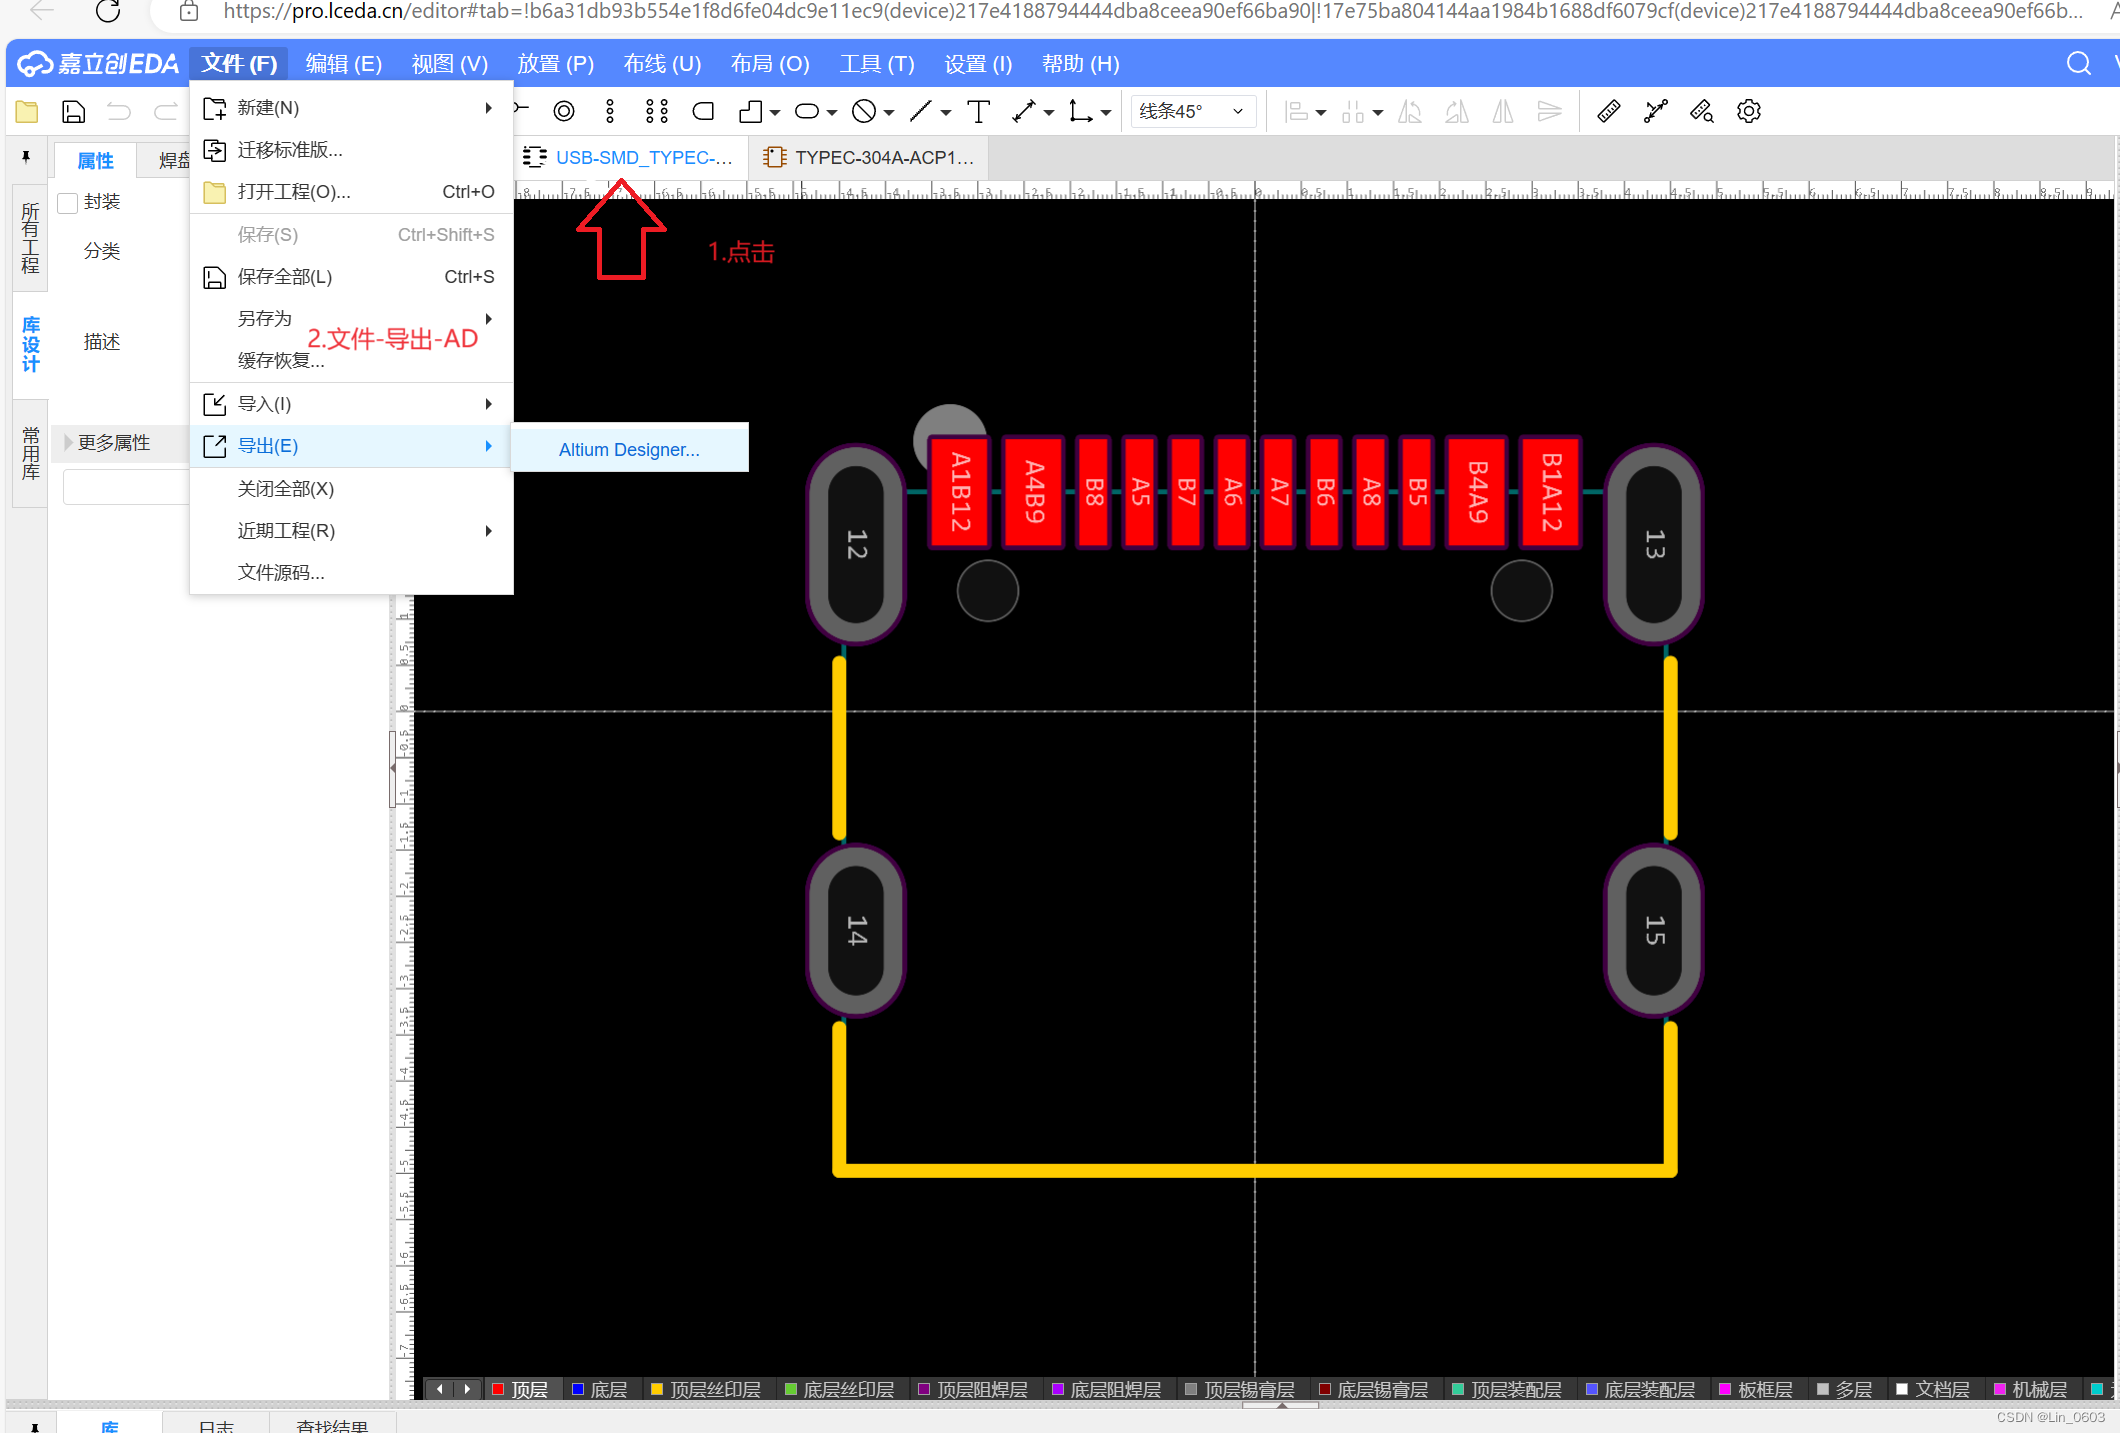Click the search magnifier icon at top right

(2078, 64)
